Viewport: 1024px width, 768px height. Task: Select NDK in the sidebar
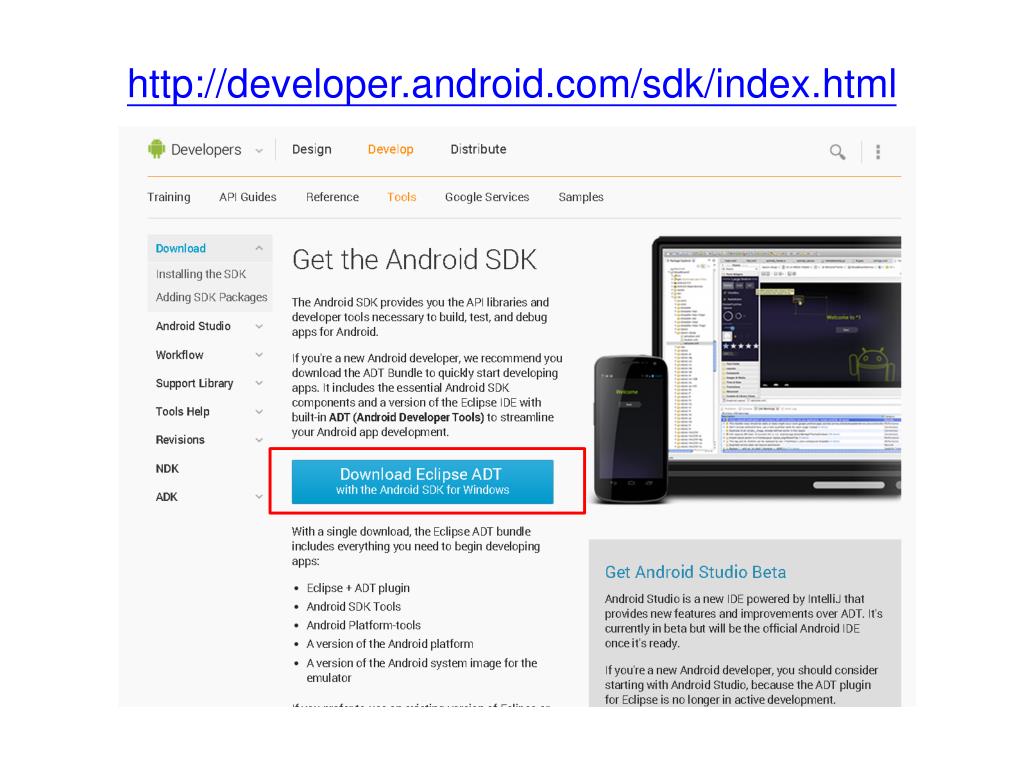pos(167,468)
